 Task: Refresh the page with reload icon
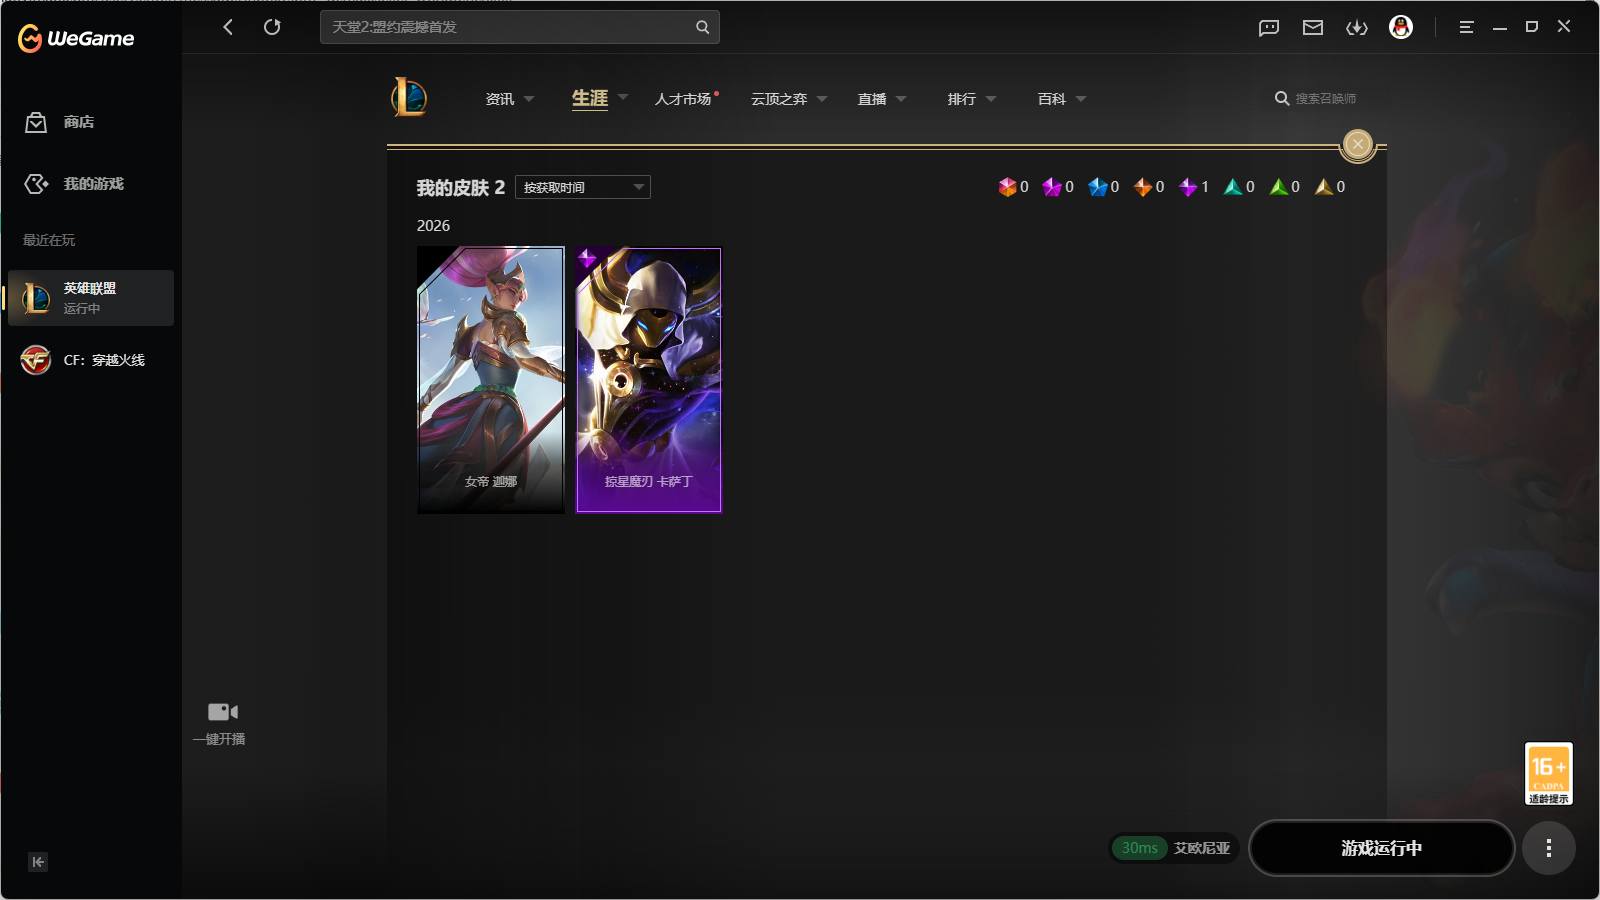[272, 27]
